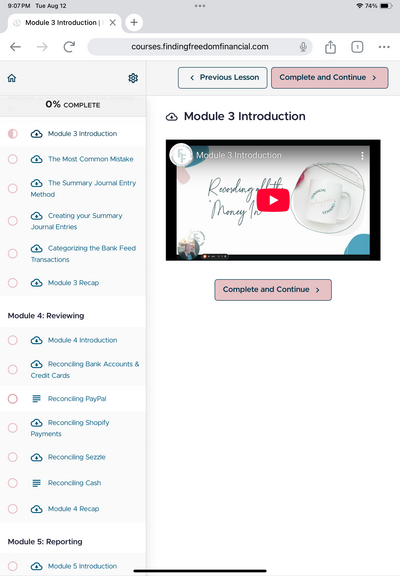Tap the browser share icon
The height and width of the screenshot is (576, 400).
tap(330, 47)
